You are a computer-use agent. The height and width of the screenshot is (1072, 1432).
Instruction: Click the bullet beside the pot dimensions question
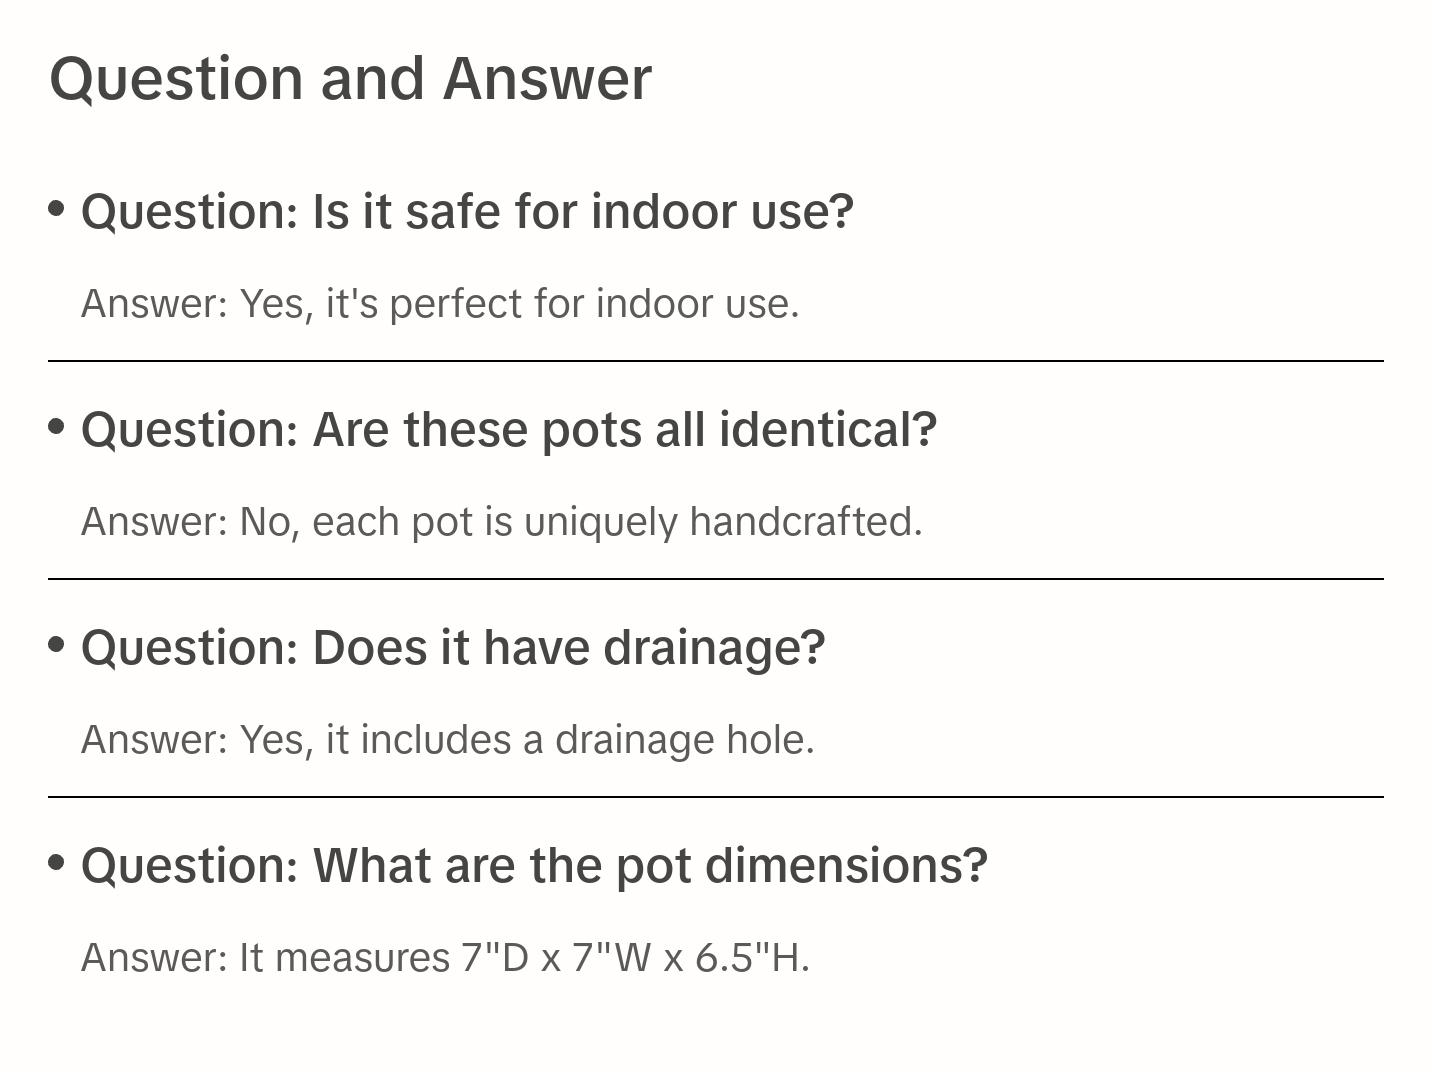point(57,862)
